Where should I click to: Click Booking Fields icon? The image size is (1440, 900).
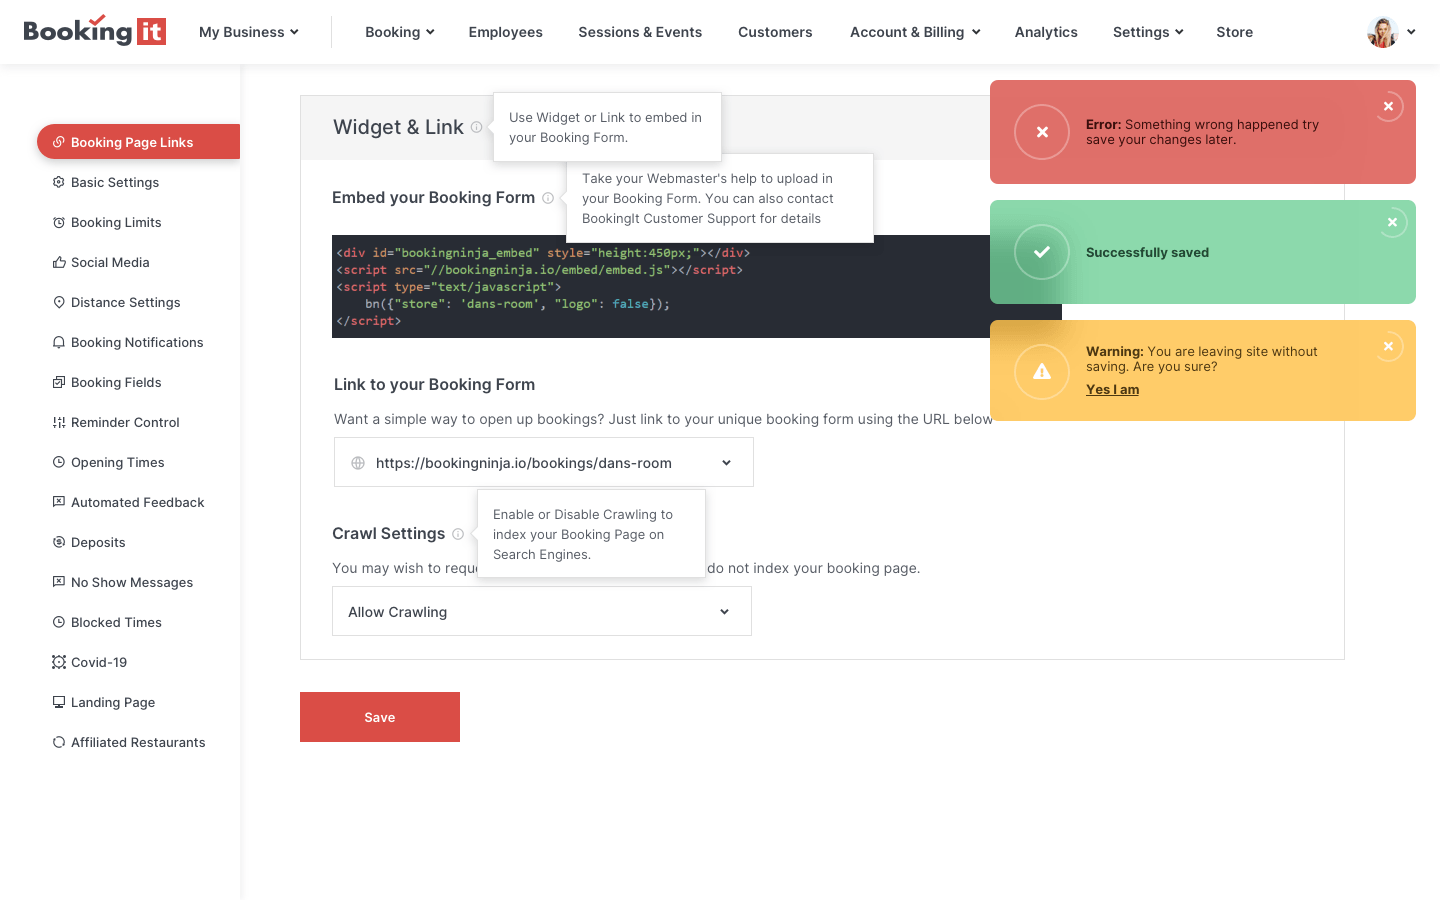coord(59,382)
